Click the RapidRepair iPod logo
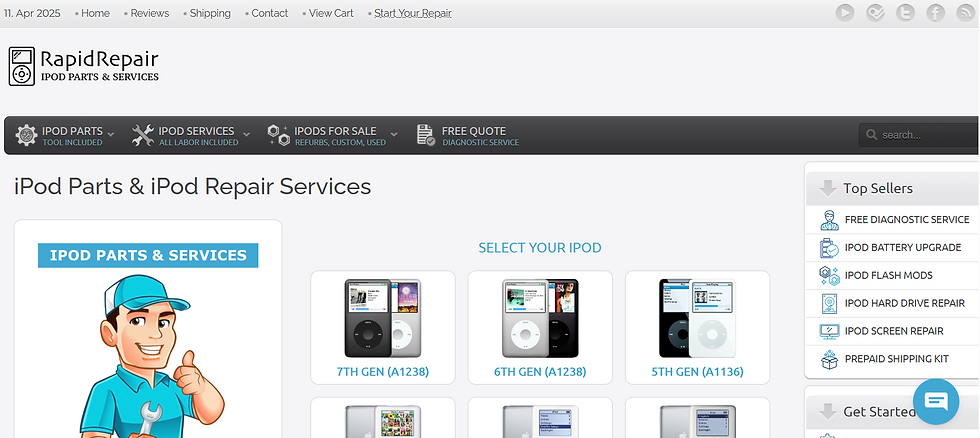Viewport: 980px width, 438px height. click(84, 66)
